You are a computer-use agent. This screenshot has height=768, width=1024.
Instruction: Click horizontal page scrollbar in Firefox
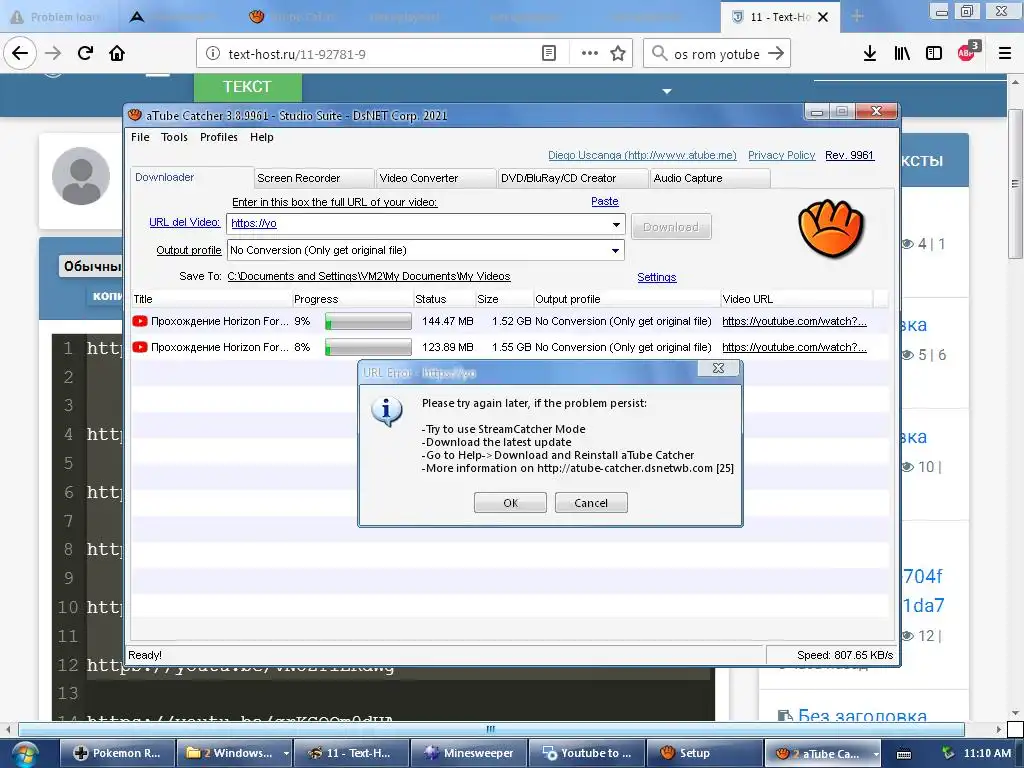[x=491, y=729]
